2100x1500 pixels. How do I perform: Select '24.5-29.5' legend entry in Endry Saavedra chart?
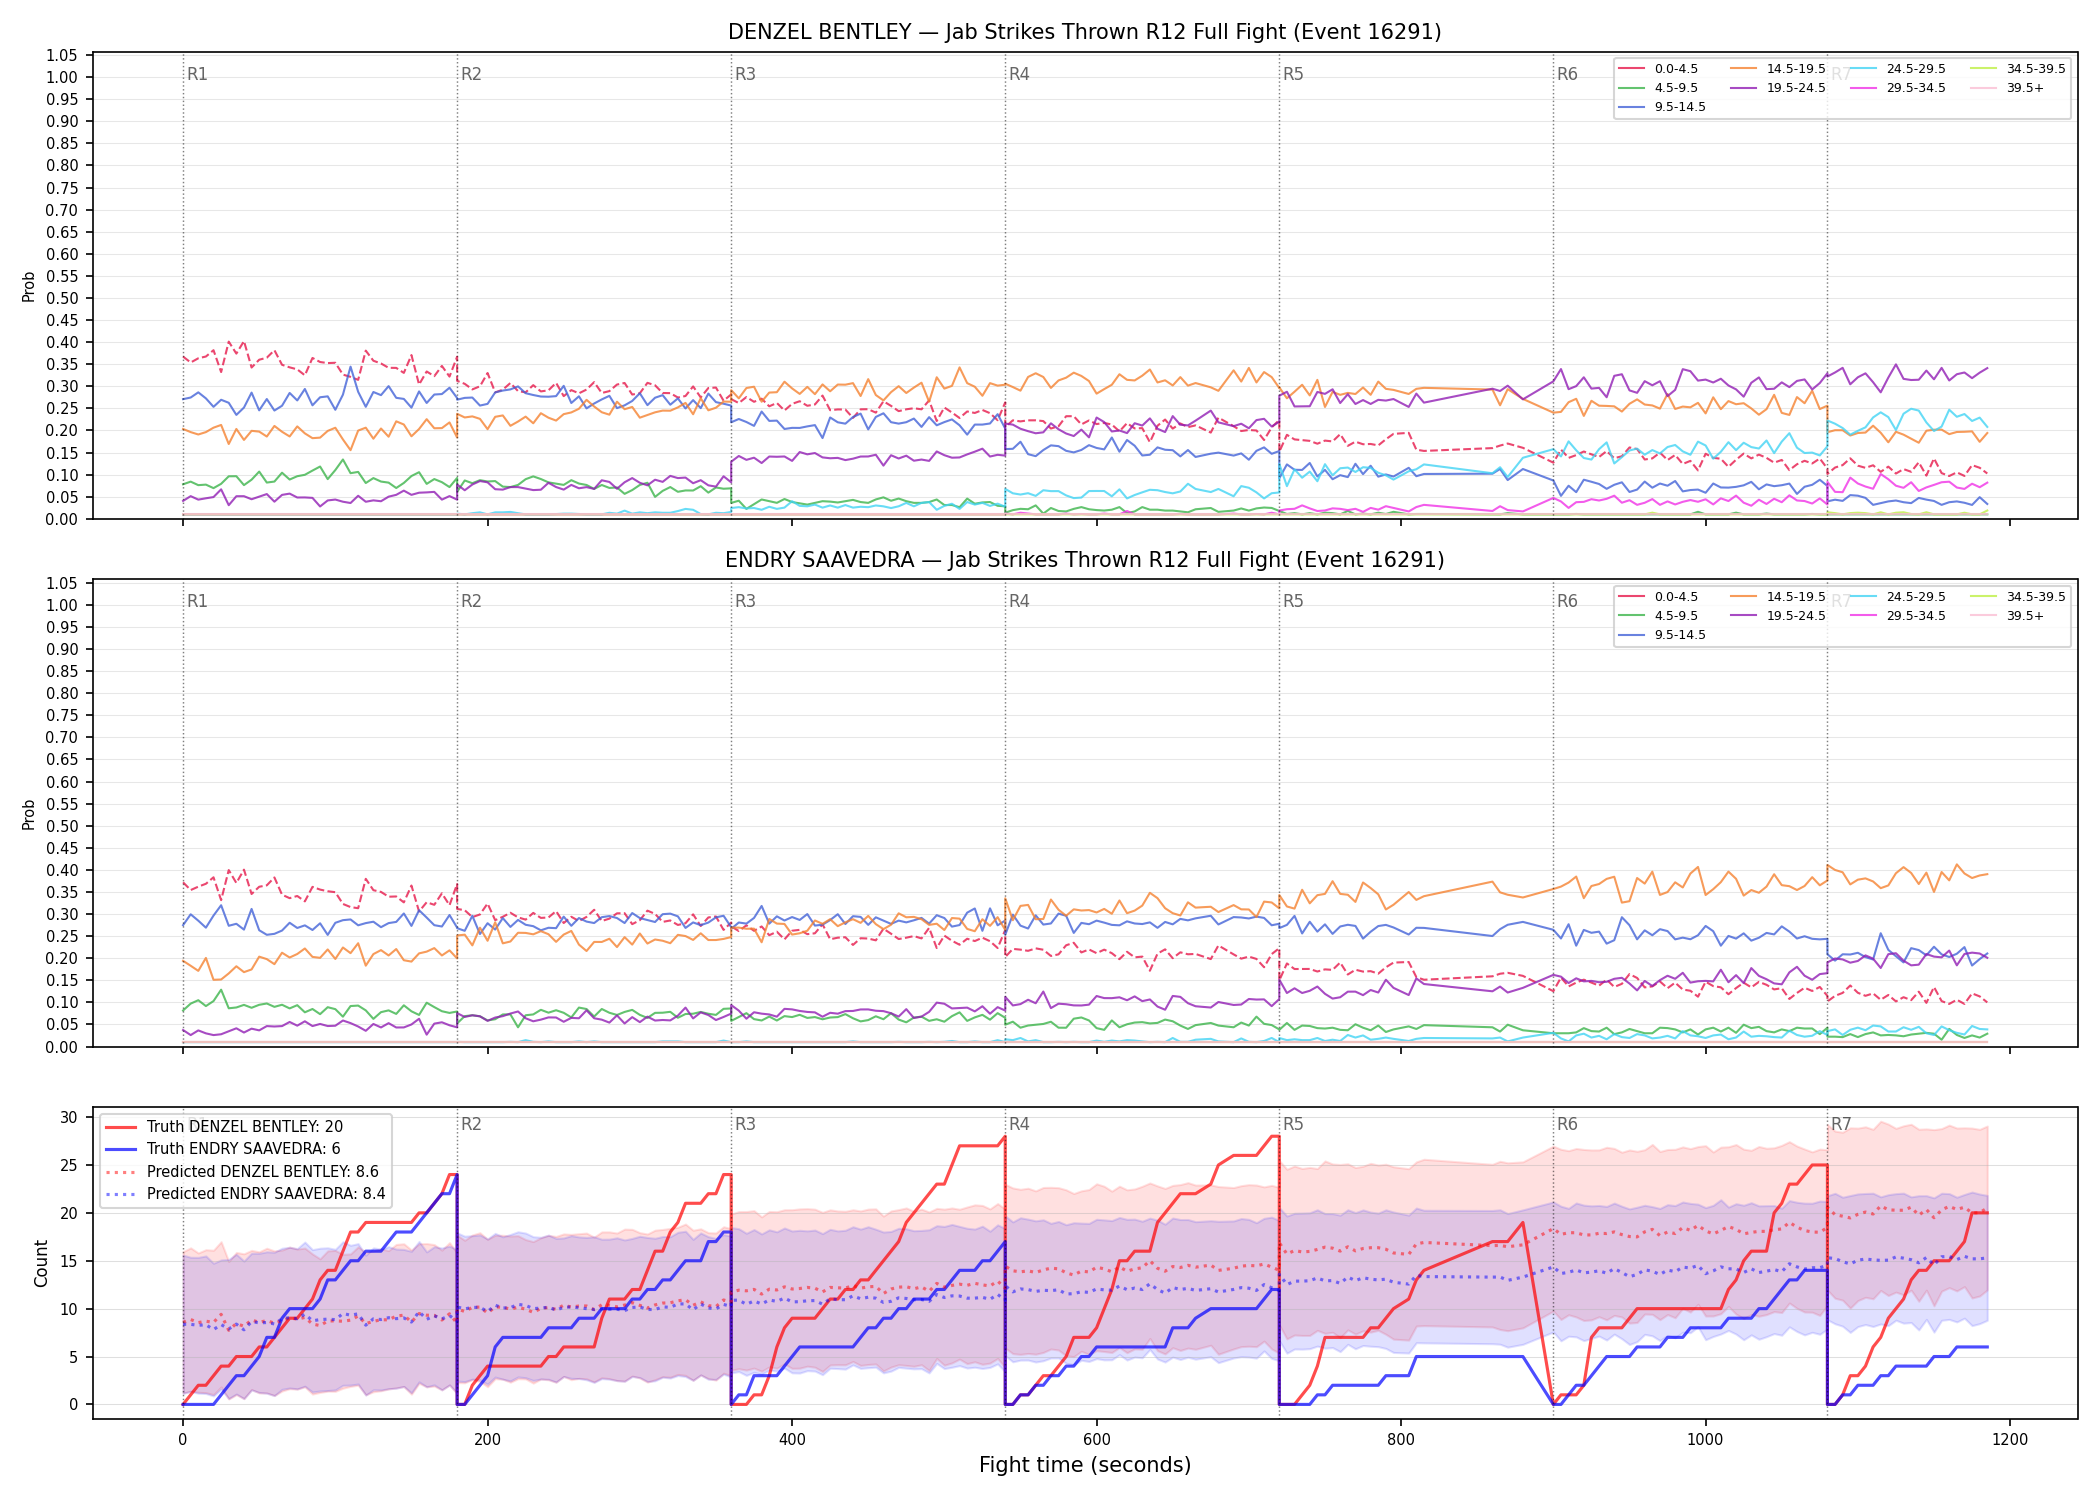[x=1898, y=597]
